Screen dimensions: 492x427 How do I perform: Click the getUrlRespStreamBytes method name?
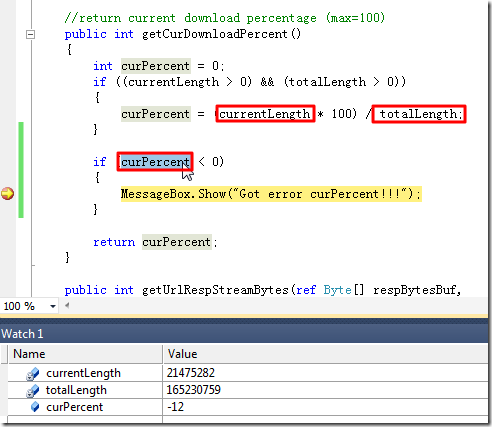(x=215, y=290)
